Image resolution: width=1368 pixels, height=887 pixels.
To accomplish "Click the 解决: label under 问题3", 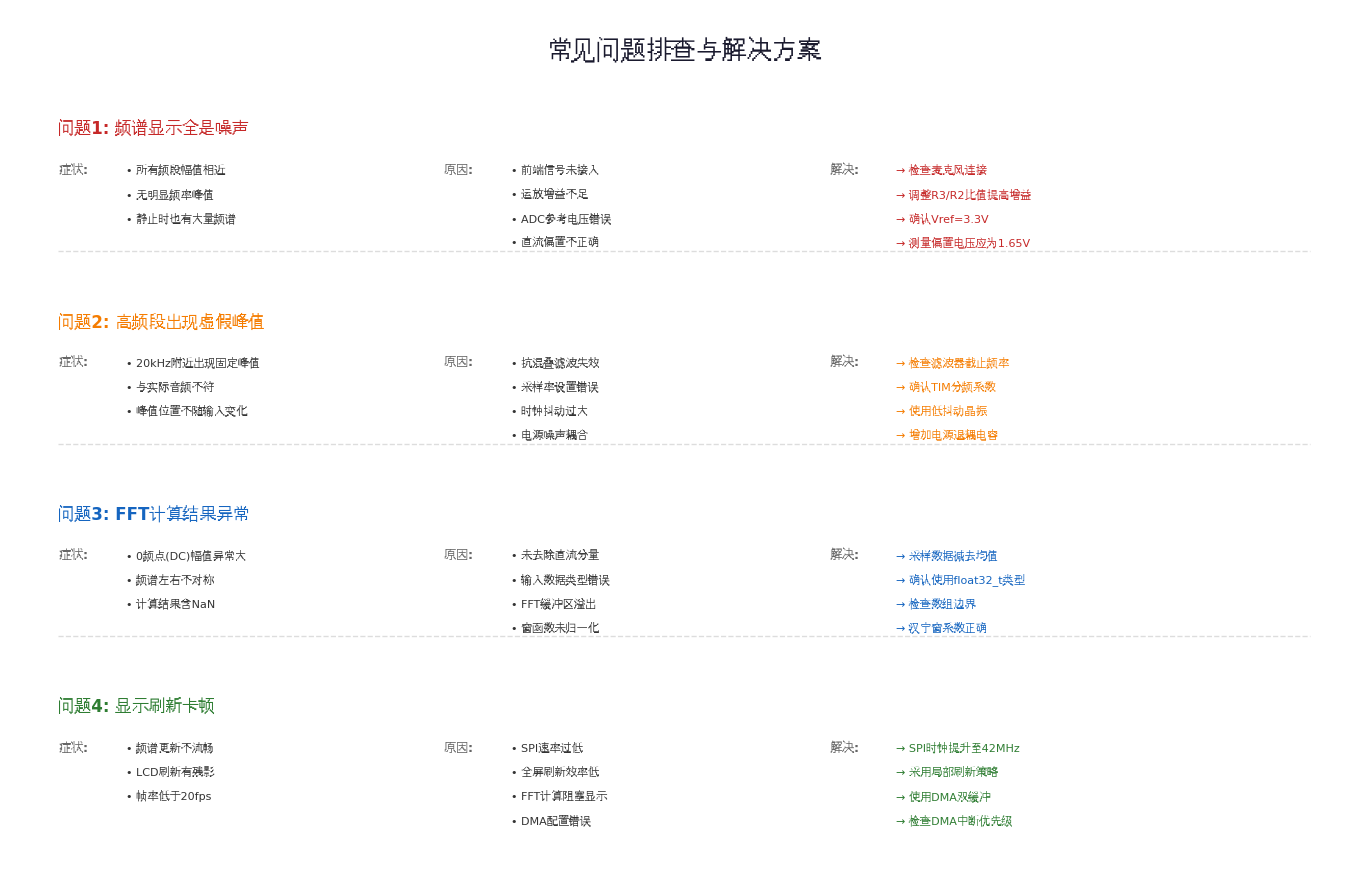I will coord(844,554).
